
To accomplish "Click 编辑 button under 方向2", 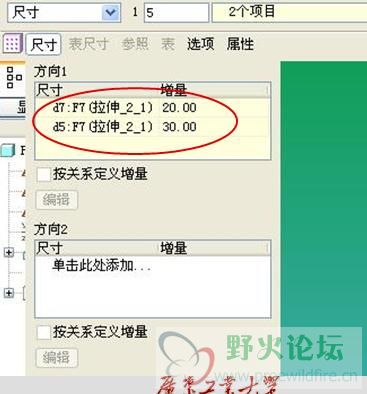I will pyautogui.click(x=57, y=358).
